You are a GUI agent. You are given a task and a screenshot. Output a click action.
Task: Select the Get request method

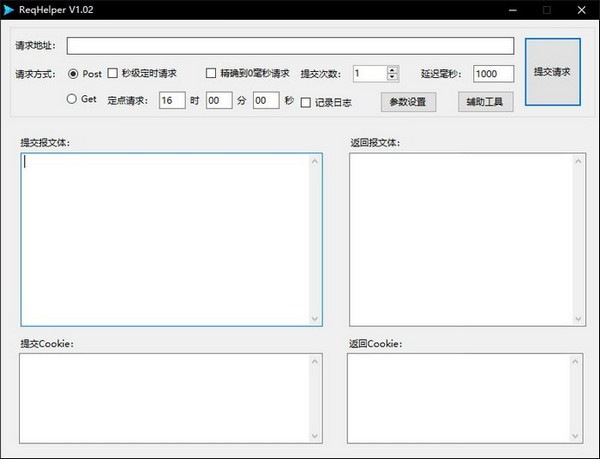click(x=73, y=99)
